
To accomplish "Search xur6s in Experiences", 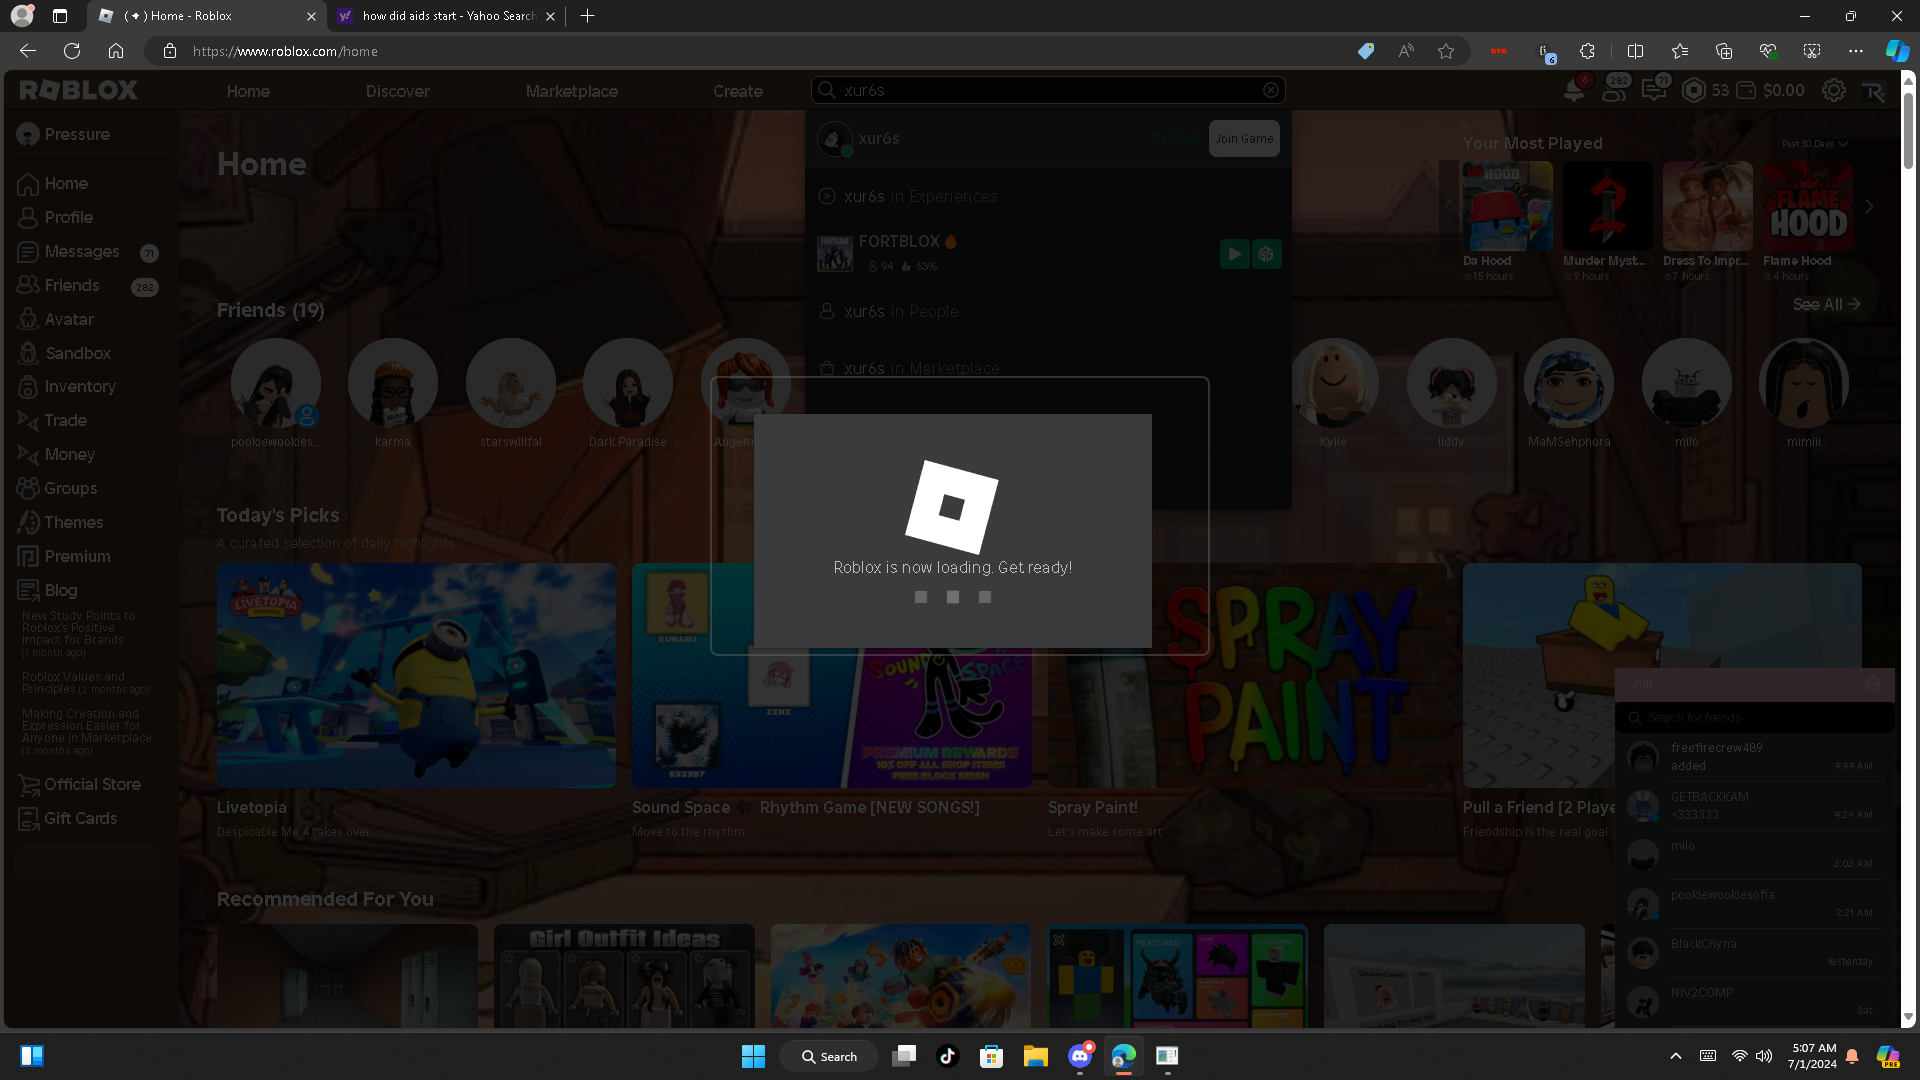I will (x=1048, y=197).
